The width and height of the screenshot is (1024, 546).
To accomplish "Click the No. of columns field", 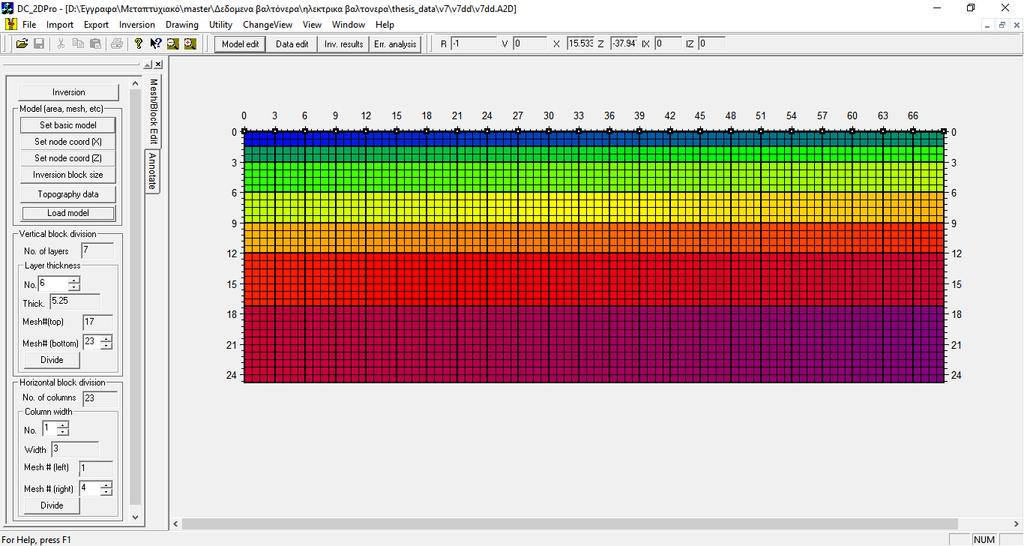I will [x=100, y=398].
